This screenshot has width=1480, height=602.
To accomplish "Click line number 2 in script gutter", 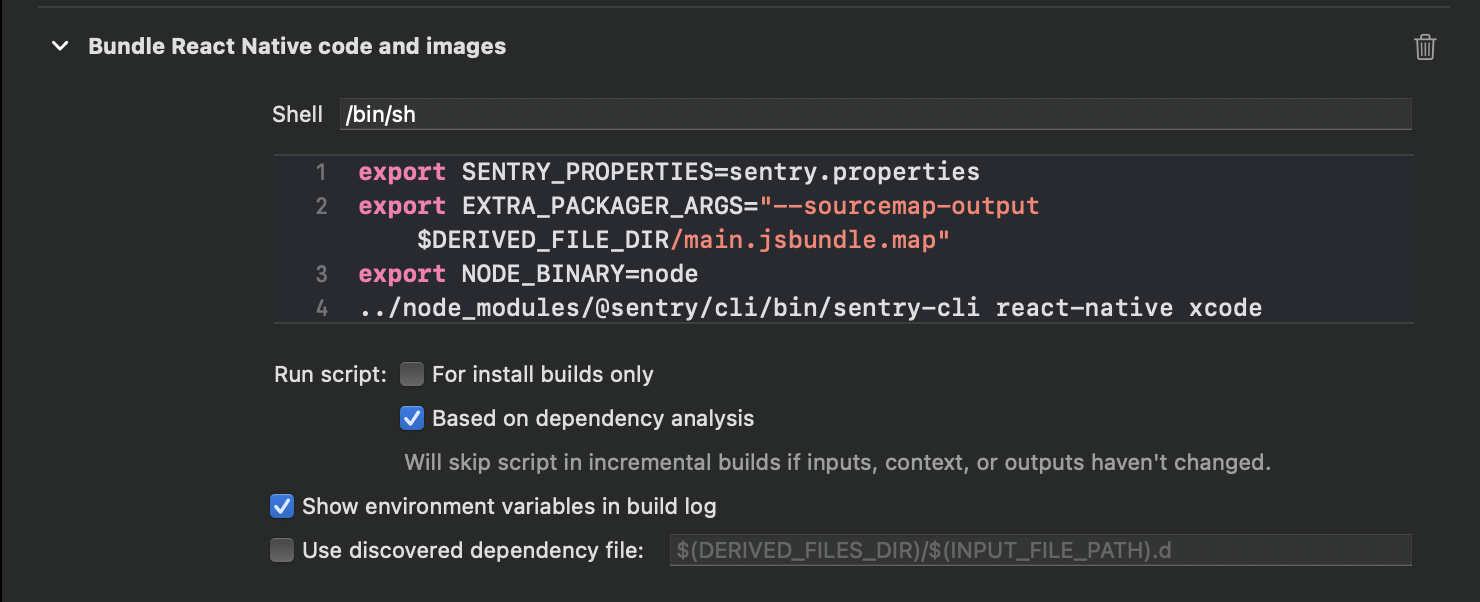I will pyautogui.click(x=321, y=206).
